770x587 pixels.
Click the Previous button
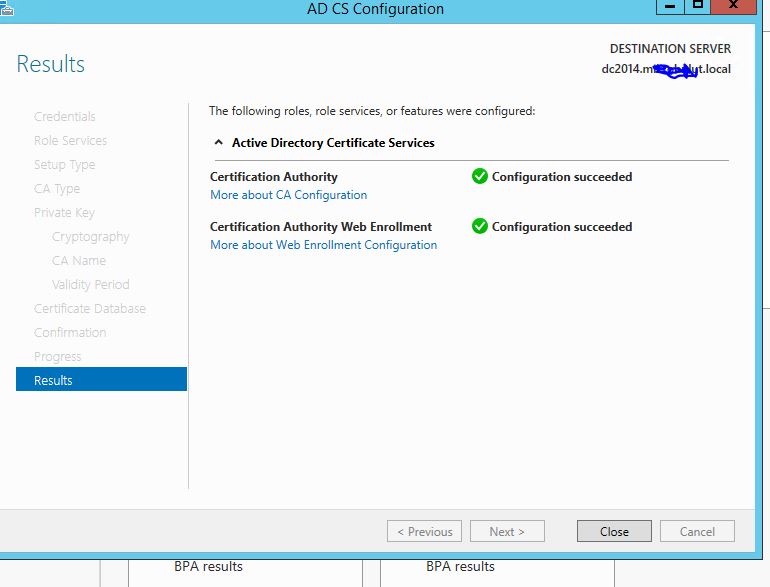pos(424,531)
